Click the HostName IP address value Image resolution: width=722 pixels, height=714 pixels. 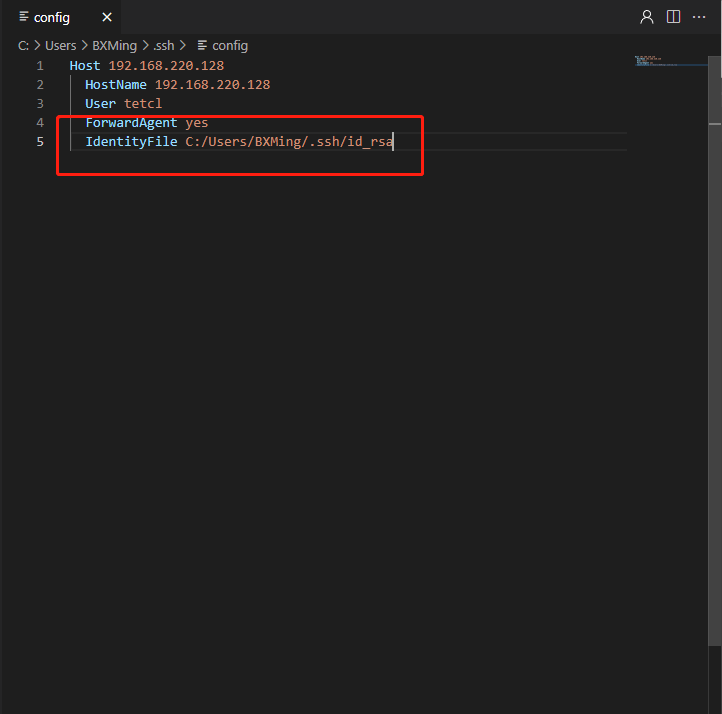[212, 85]
